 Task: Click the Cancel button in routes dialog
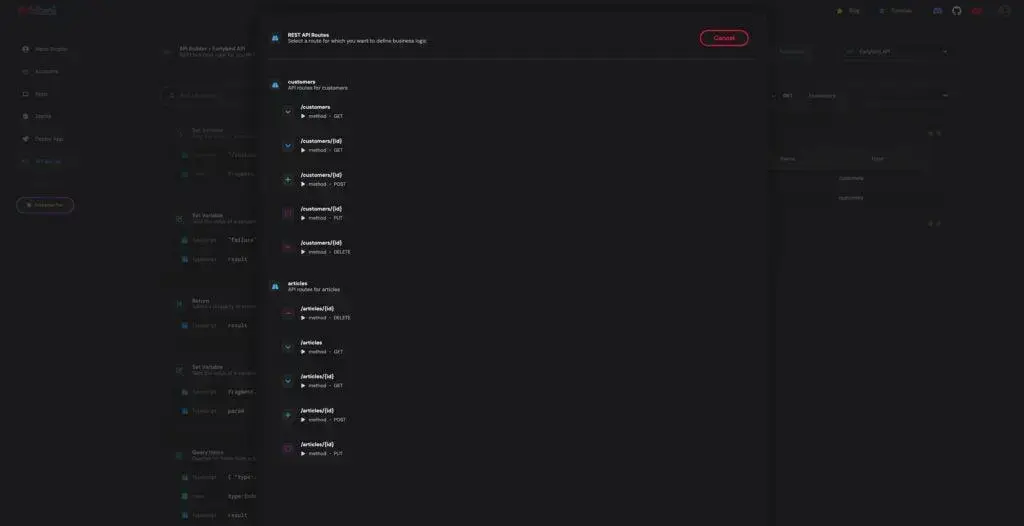pos(724,38)
